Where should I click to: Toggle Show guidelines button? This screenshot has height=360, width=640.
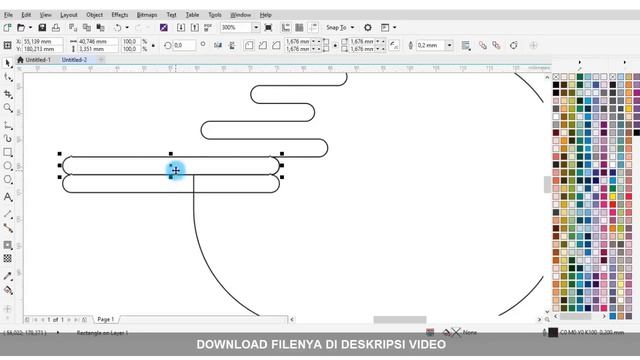[313, 27]
